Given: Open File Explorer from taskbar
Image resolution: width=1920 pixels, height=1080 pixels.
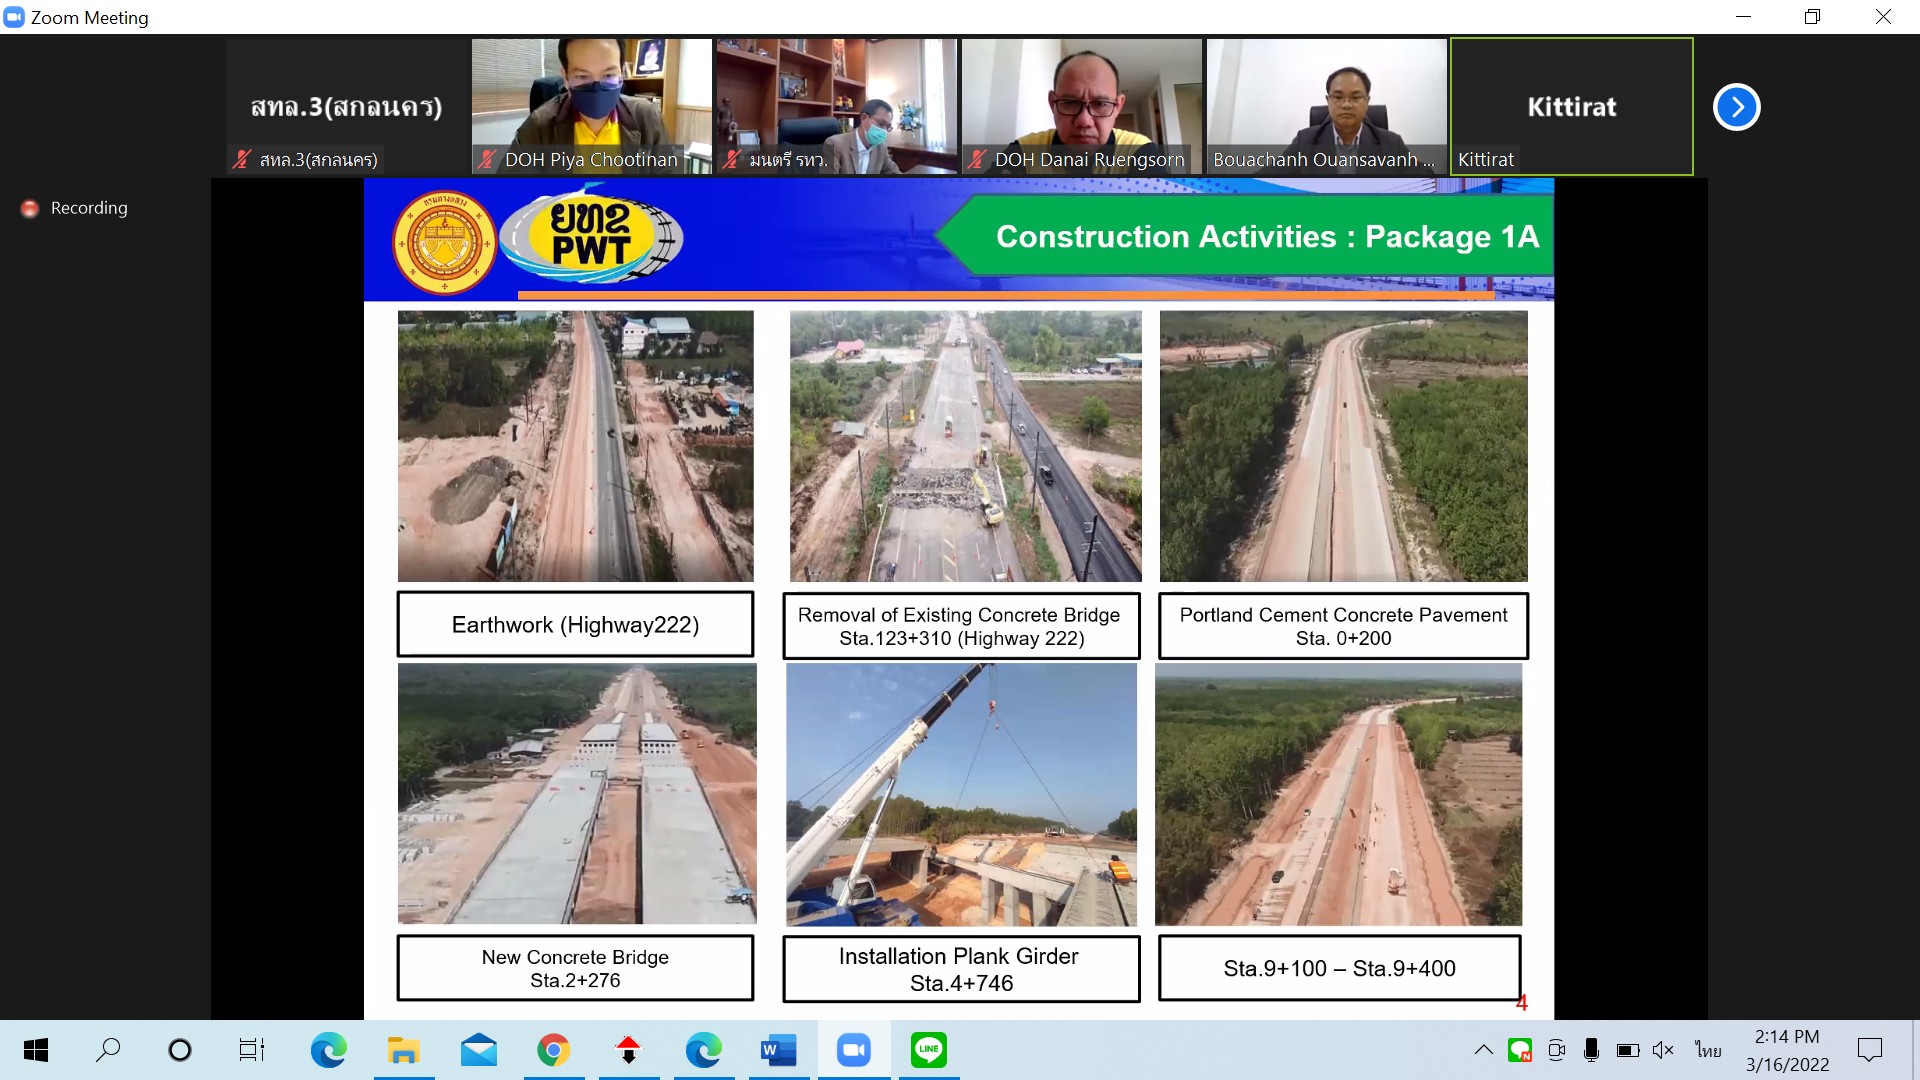Looking at the screenshot, I should [403, 1050].
